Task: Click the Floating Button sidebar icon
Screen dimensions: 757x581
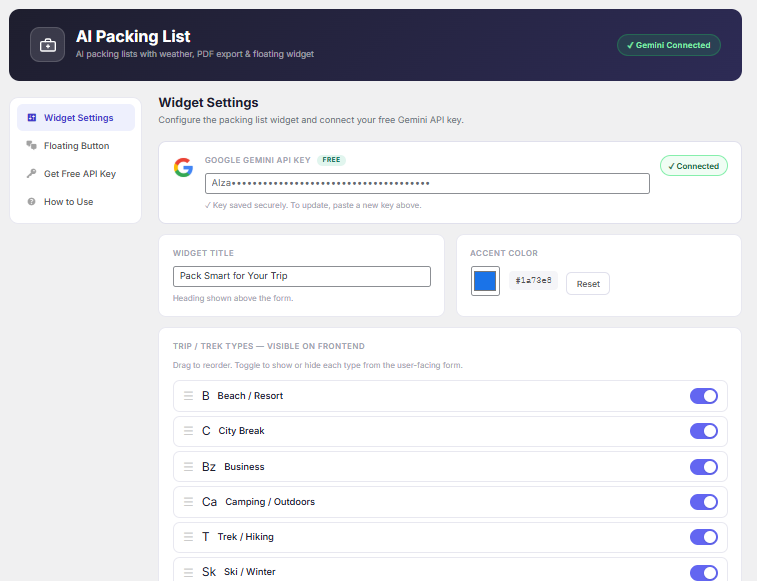Action: pyautogui.click(x=31, y=145)
